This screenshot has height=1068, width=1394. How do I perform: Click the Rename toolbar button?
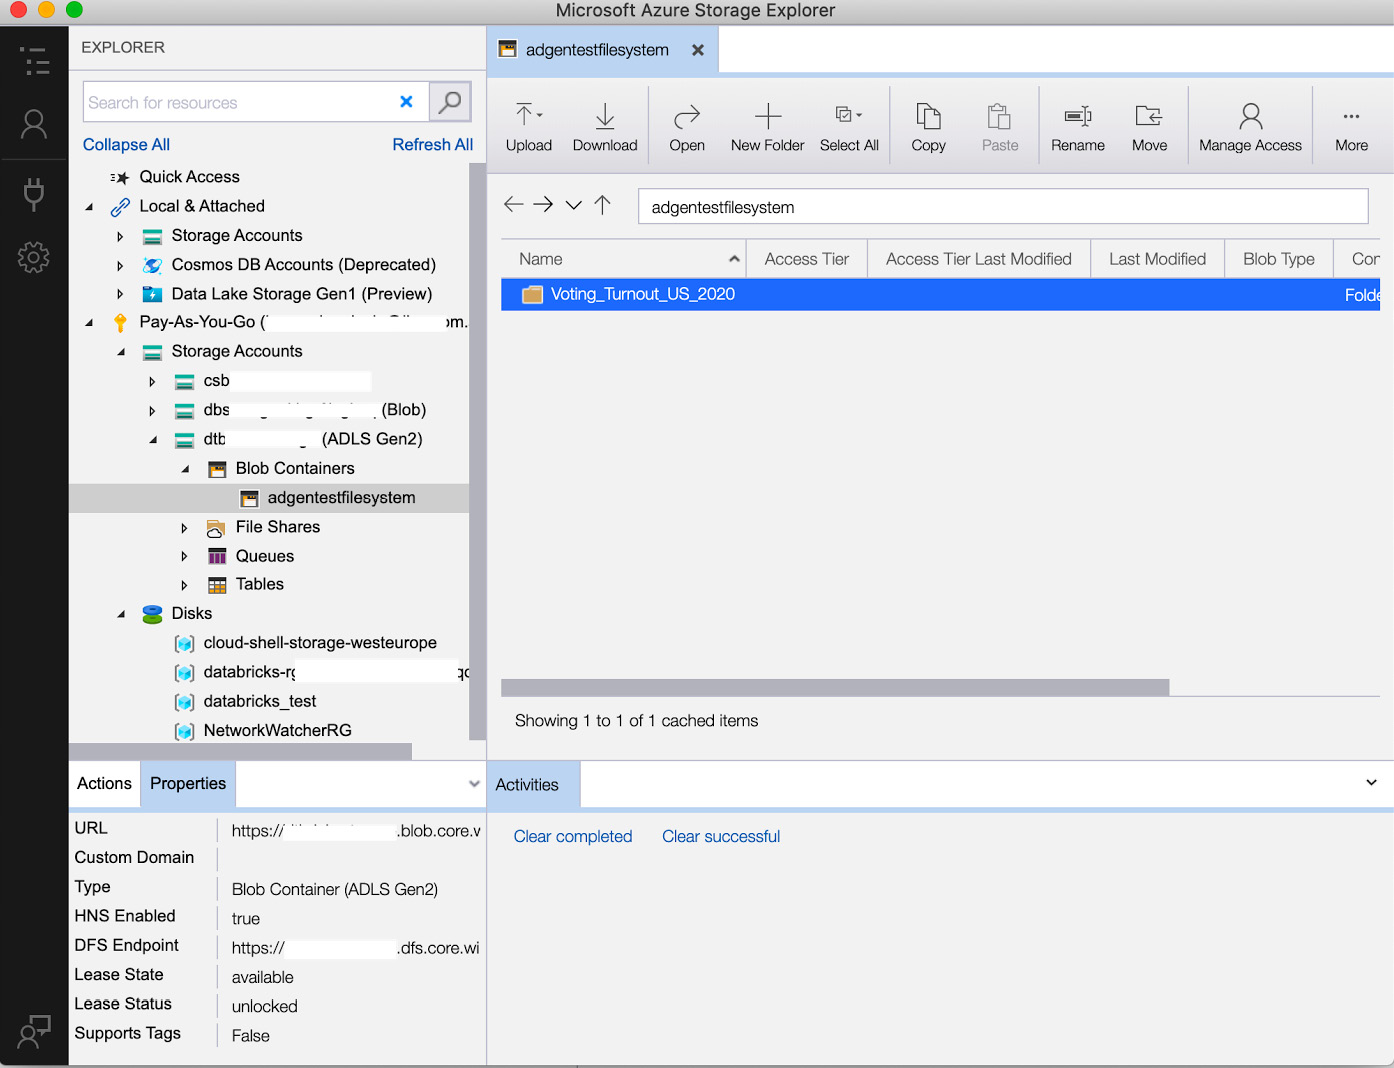(1078, 127)
